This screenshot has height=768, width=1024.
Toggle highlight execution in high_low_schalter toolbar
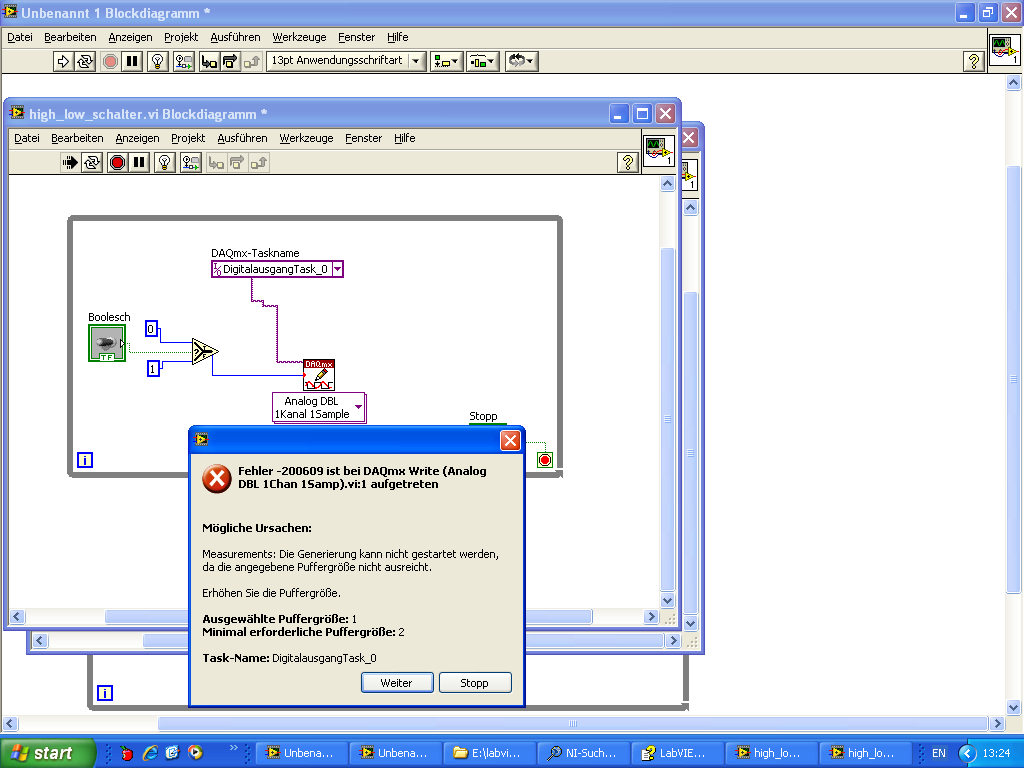click(x=165, y=163)
